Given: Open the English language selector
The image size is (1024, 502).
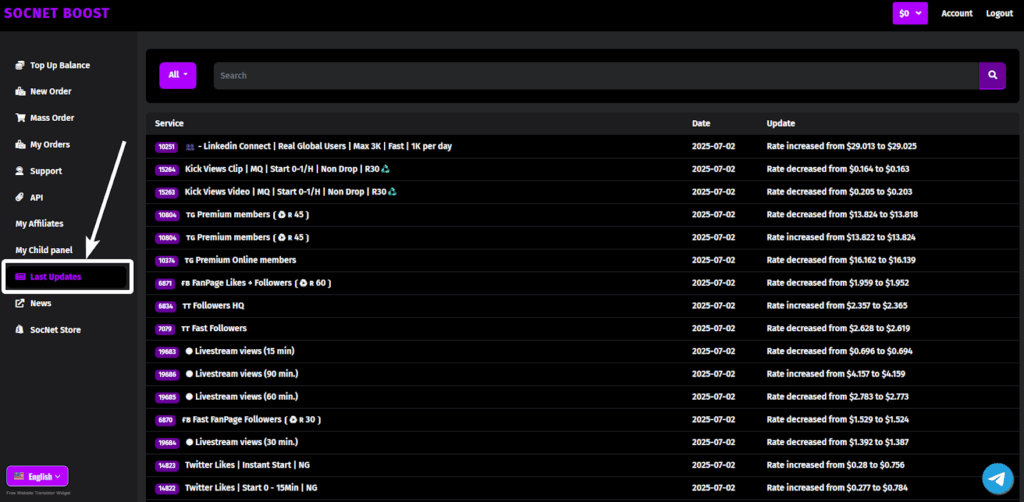Looking at the screenshot, I should [37, 477].
